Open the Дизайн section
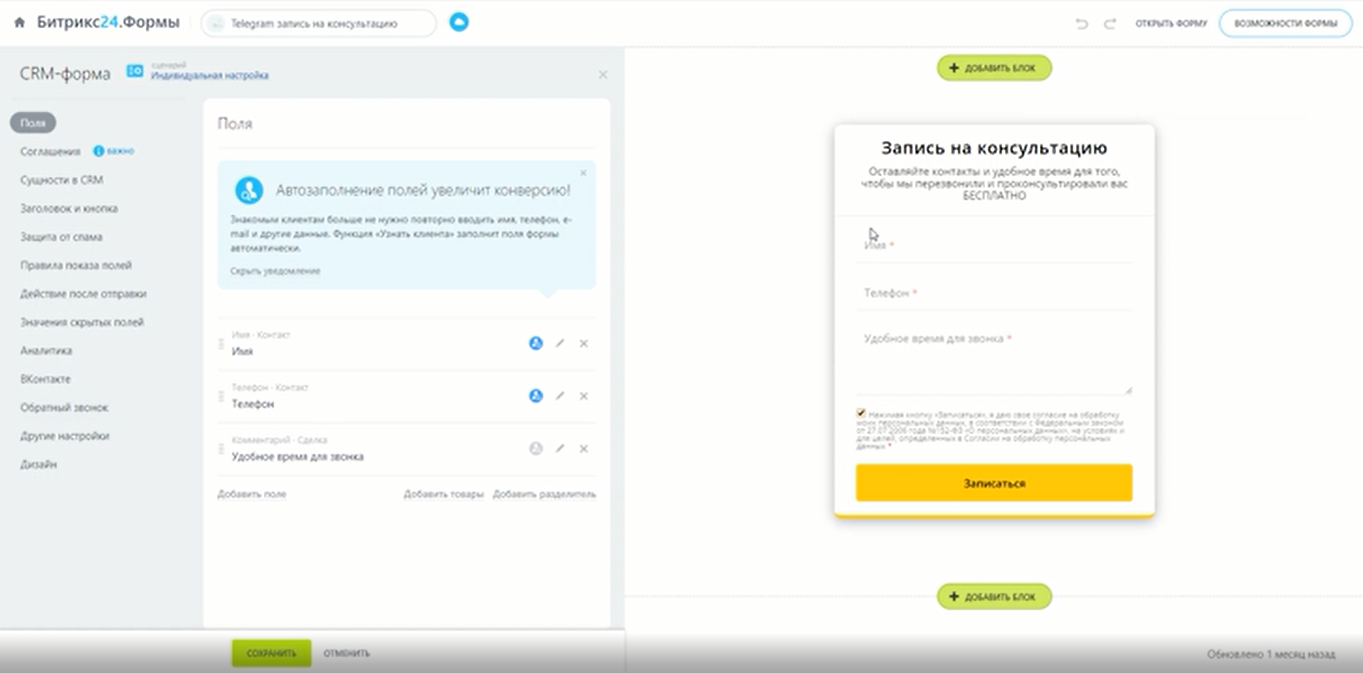Viewport: 1363px width, 673px height. click(38, 464)
